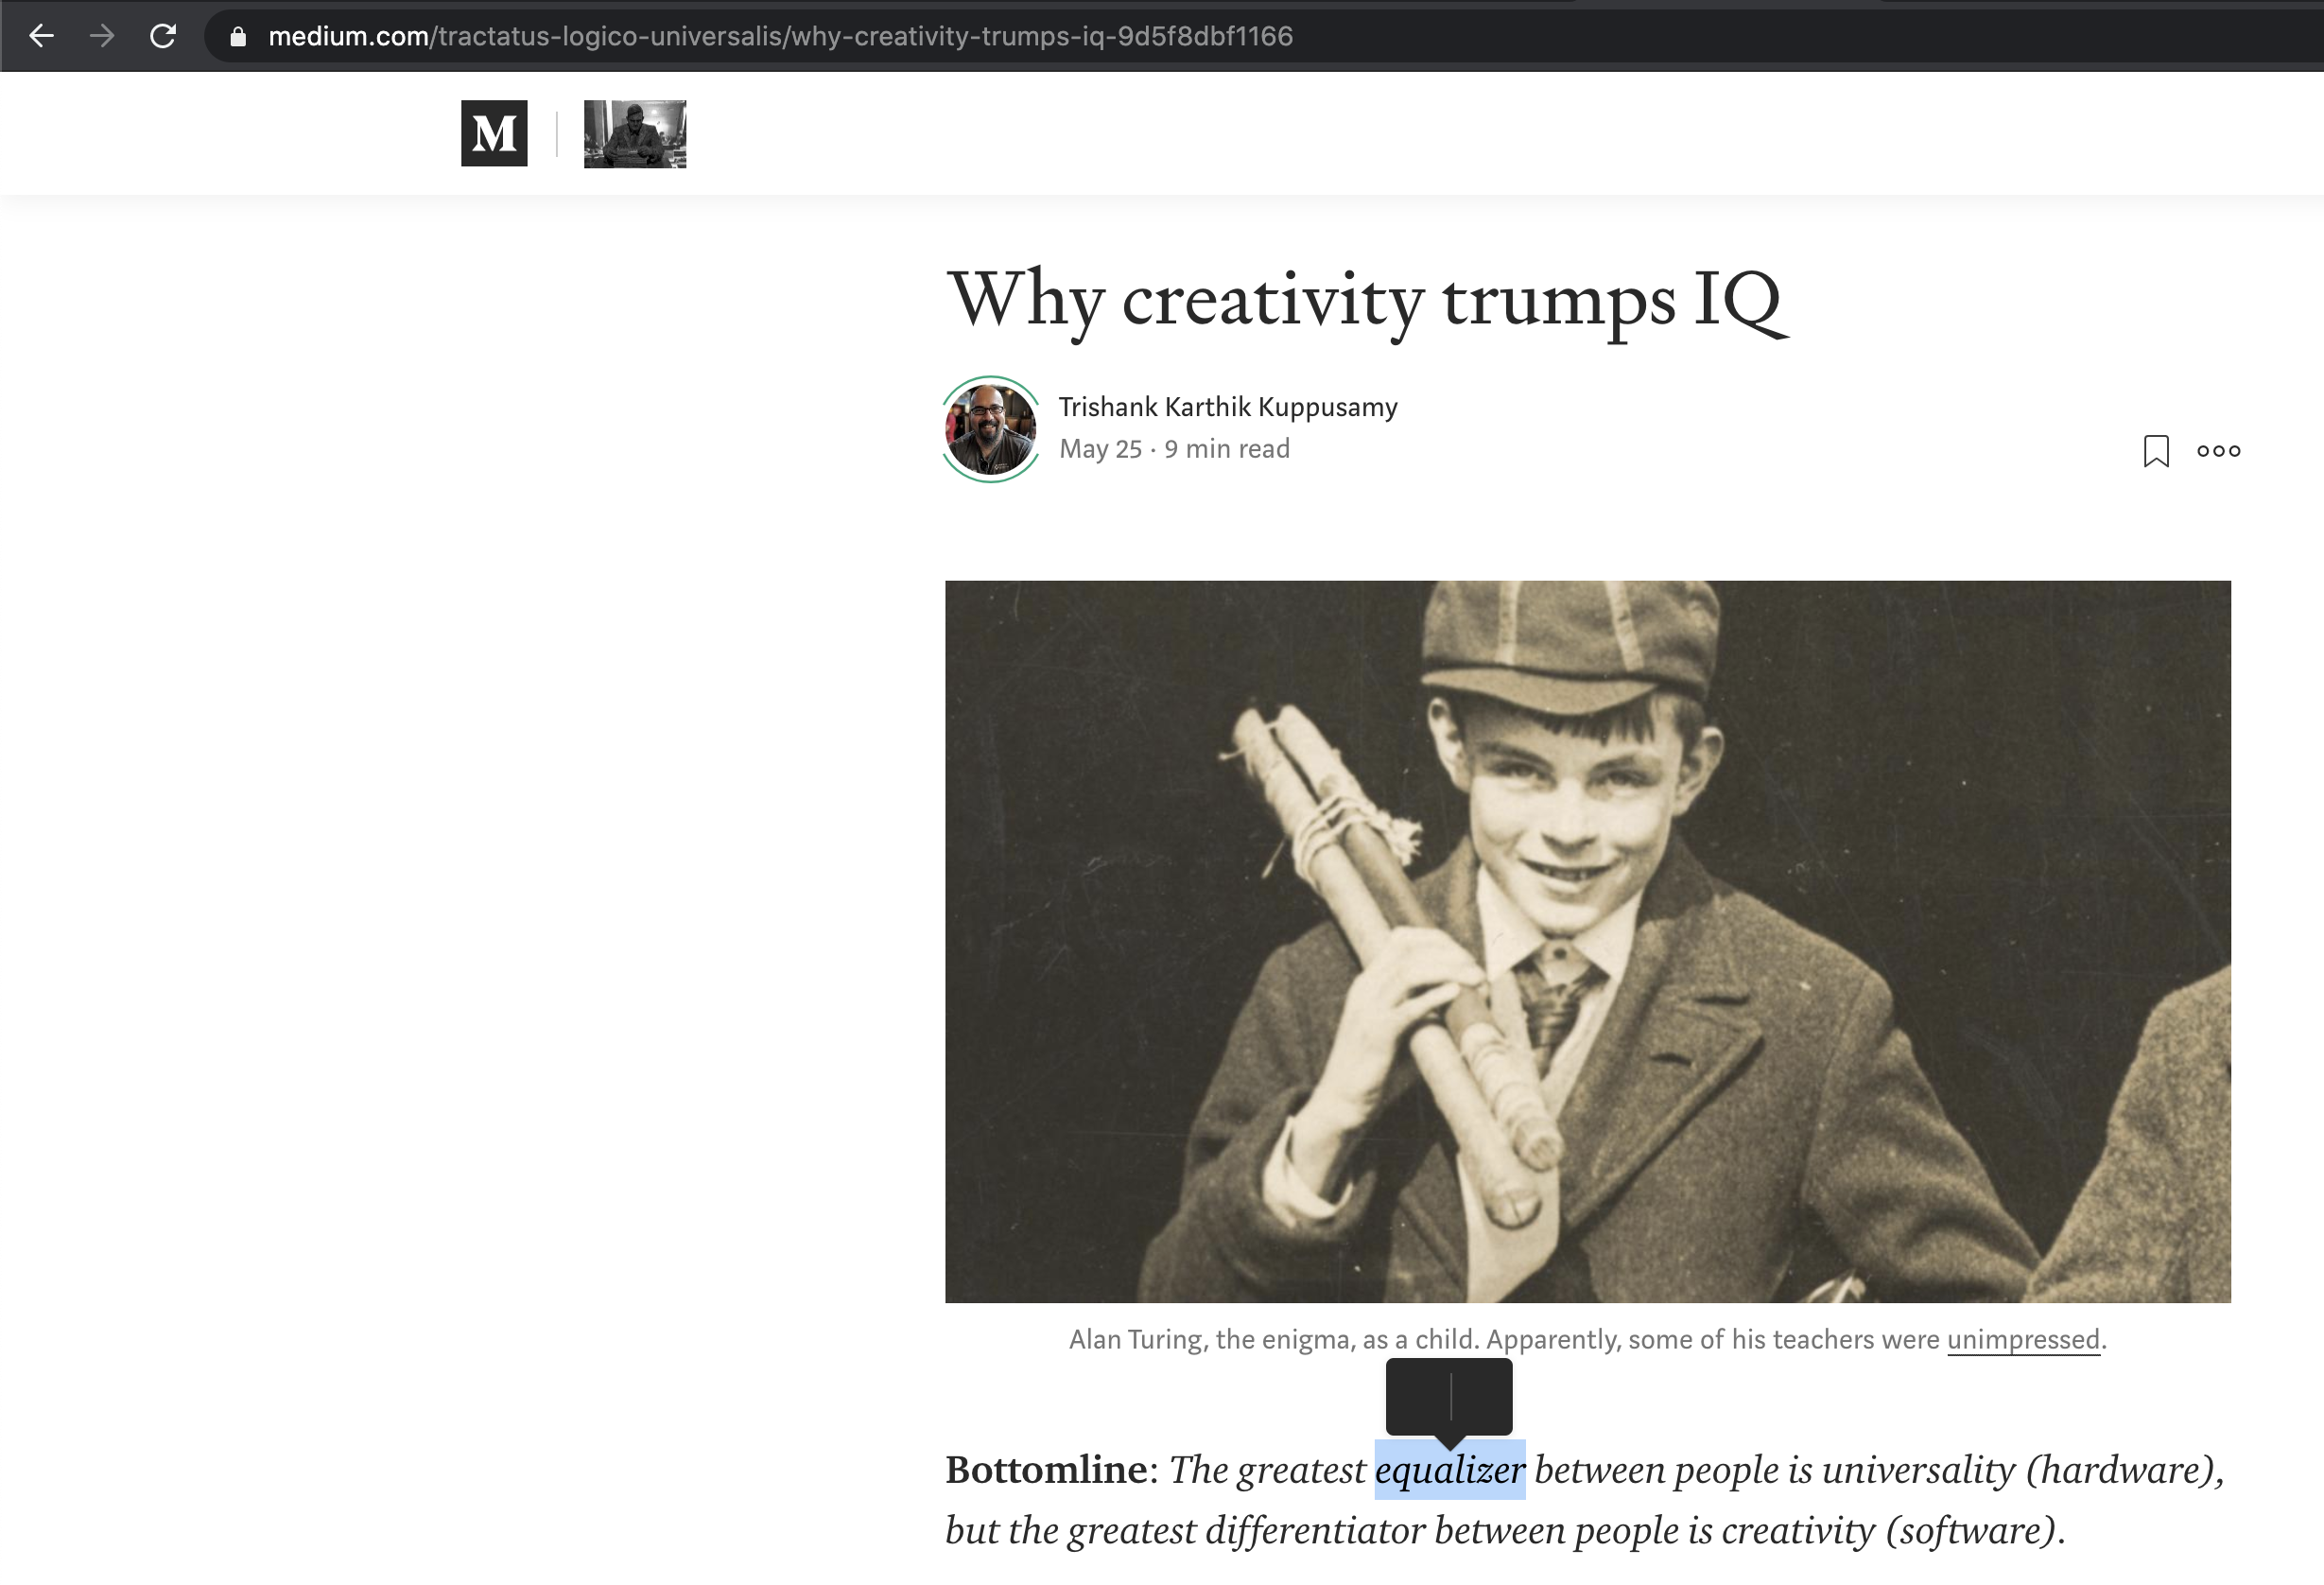Click the bold word 'Bottomline'

point(1046,1470)
